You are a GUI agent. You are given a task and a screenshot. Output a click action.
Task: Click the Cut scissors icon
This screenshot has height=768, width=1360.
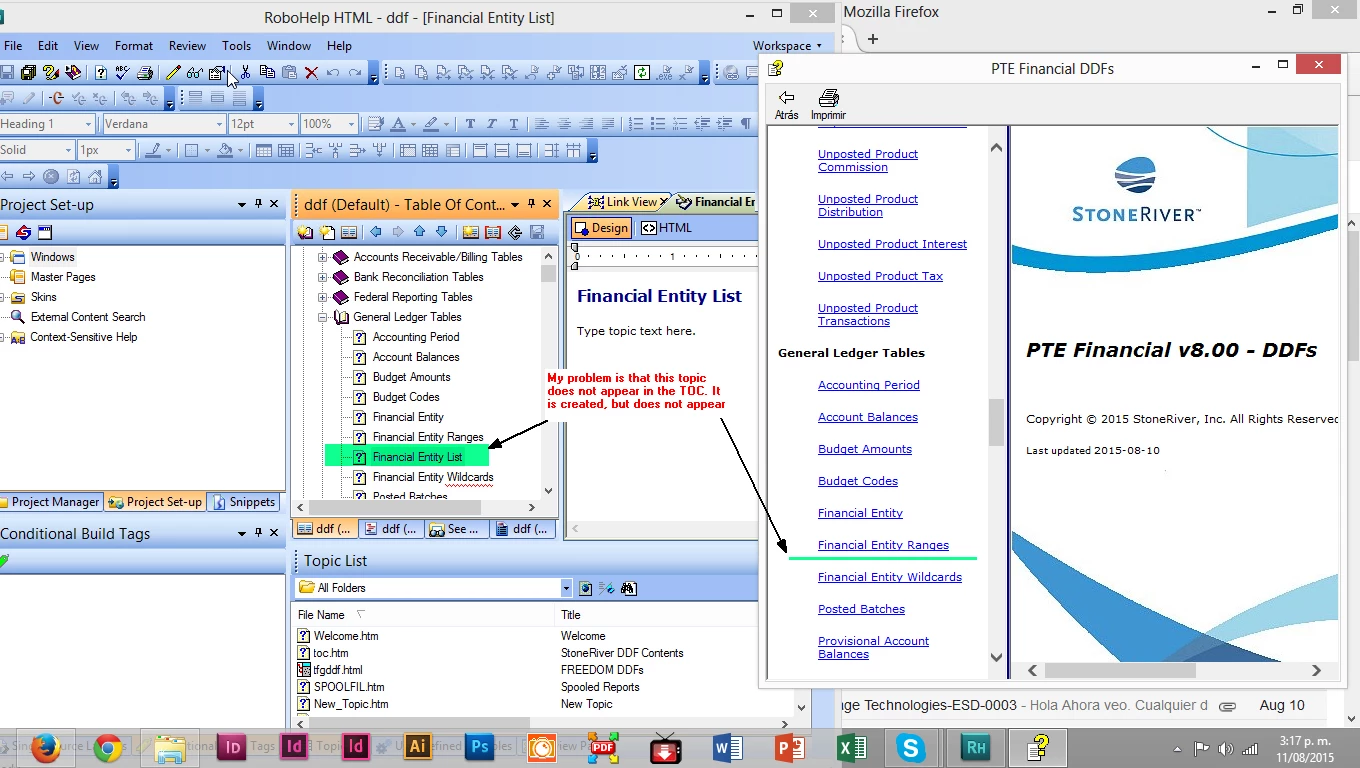pos(245,72)
